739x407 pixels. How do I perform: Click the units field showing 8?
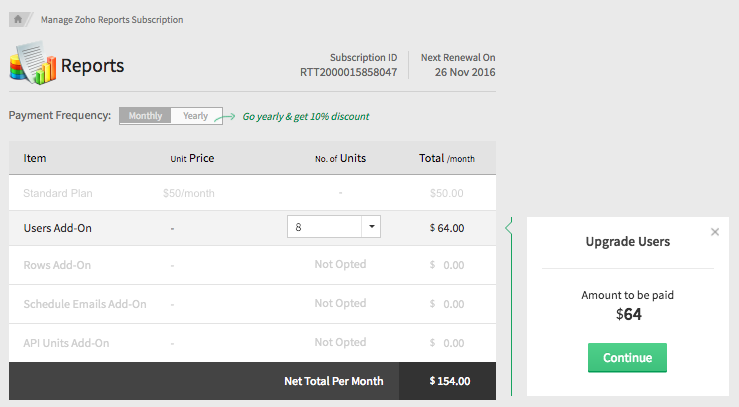tap(323, 227)
